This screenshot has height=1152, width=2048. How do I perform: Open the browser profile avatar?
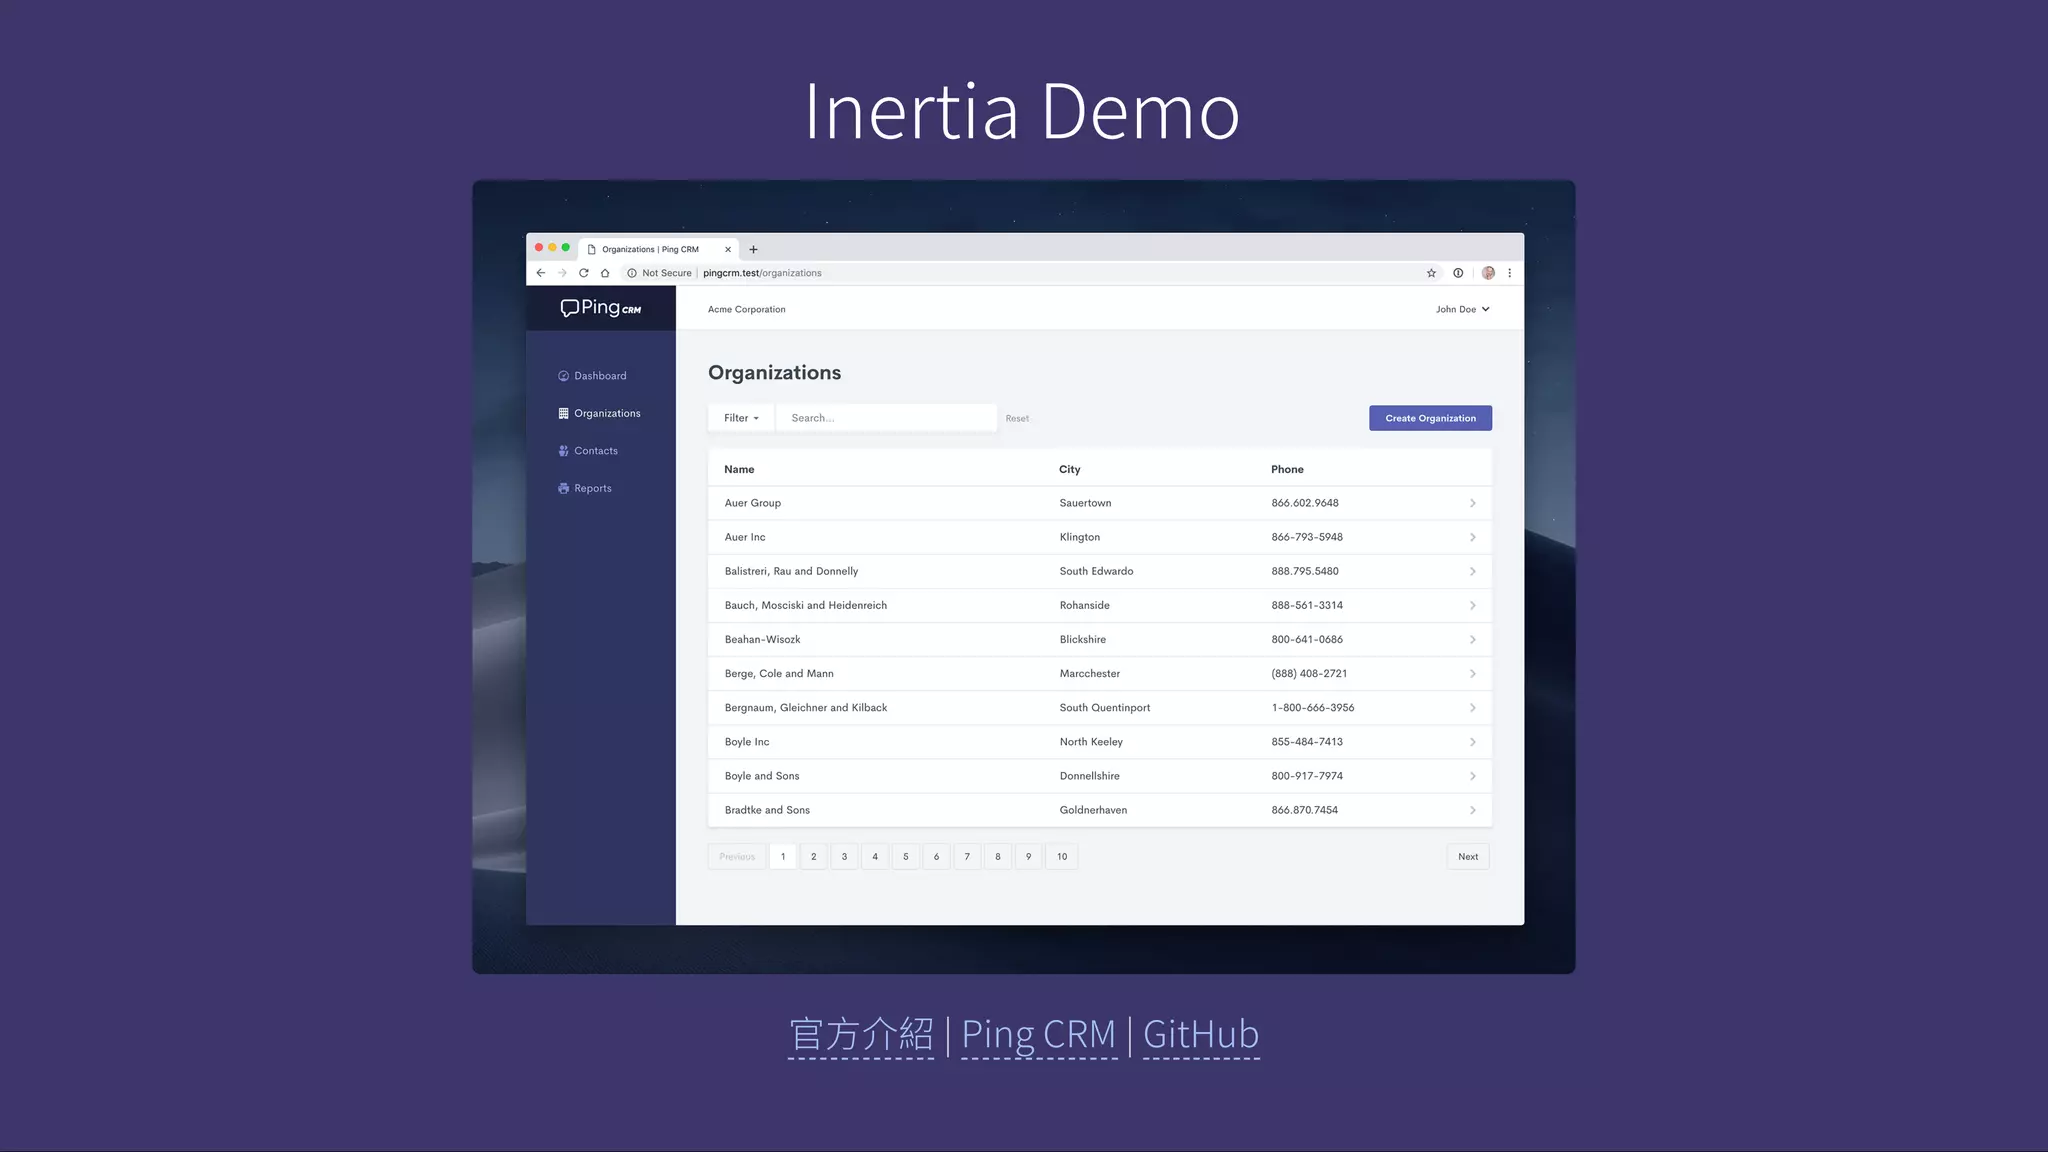(x=1488, y=273)
